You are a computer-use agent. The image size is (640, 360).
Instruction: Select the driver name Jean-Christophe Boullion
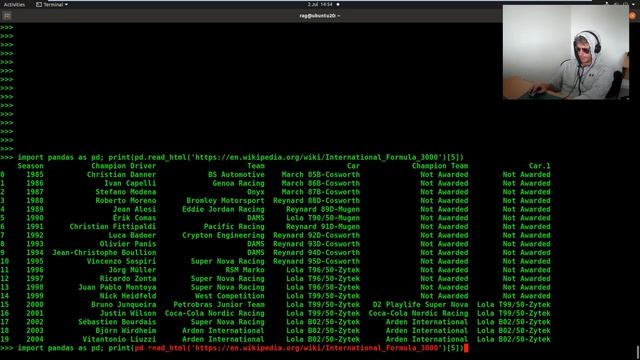pos(104,253)
